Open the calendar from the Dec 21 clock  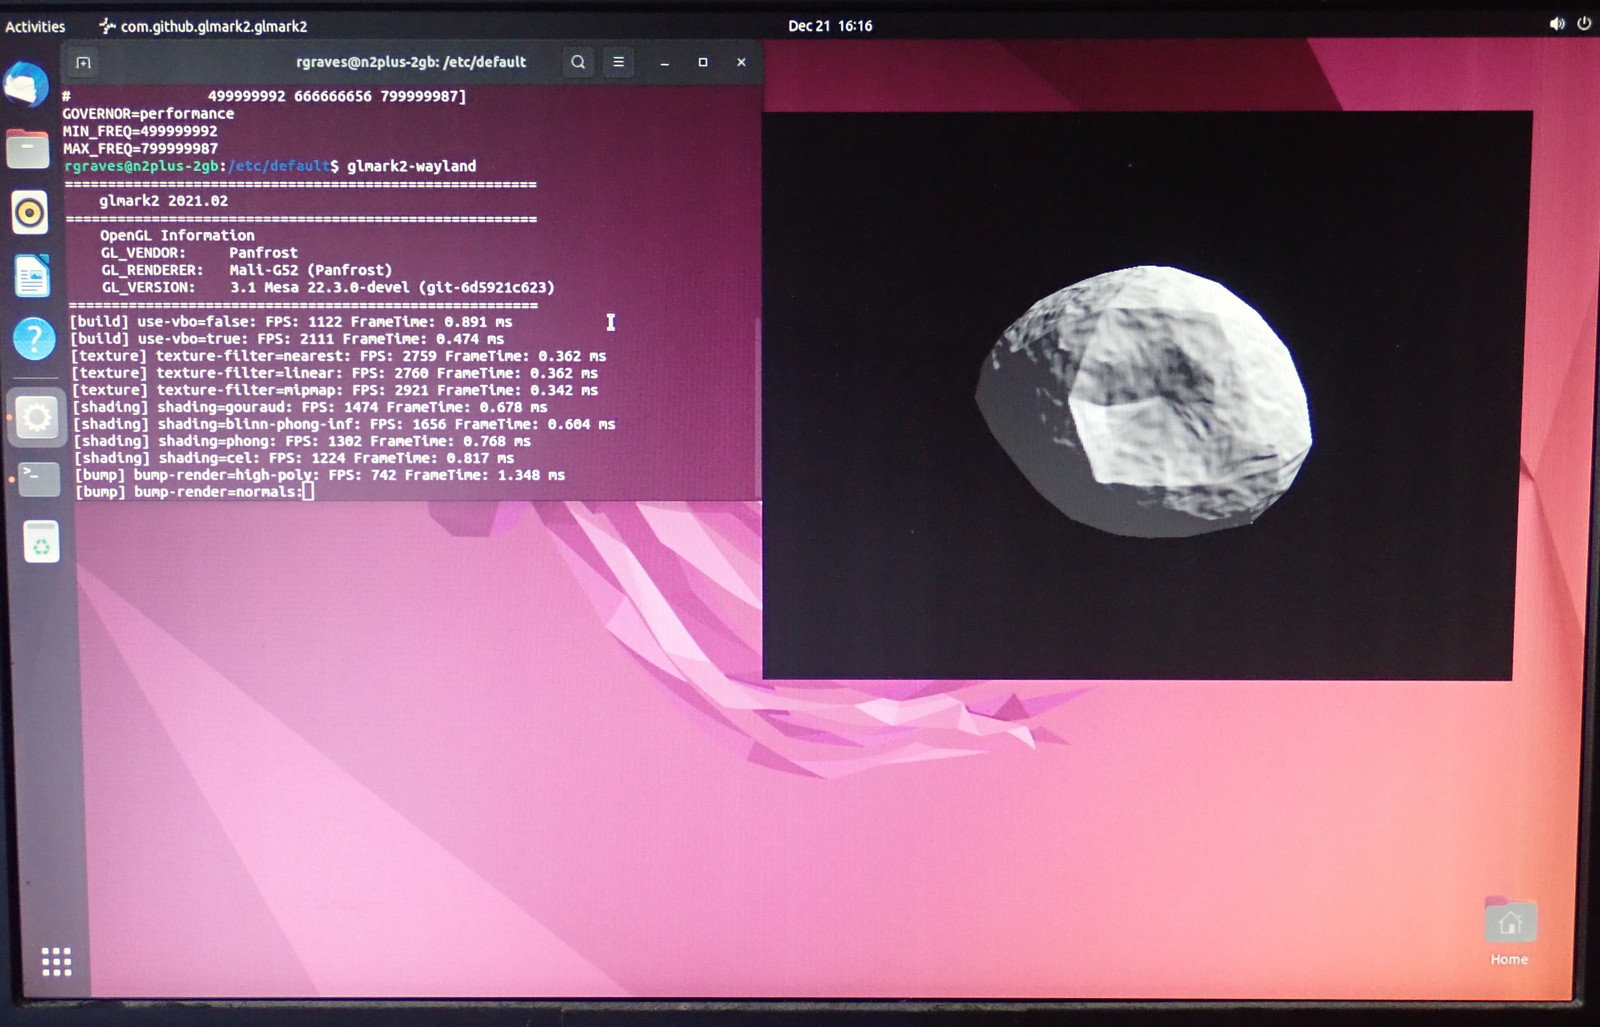[x=829, y=26]
